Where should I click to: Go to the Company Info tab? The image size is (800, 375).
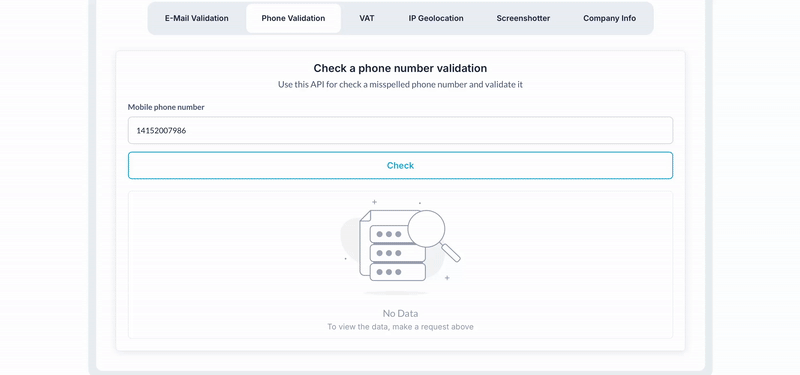click(x=609, y=18)
